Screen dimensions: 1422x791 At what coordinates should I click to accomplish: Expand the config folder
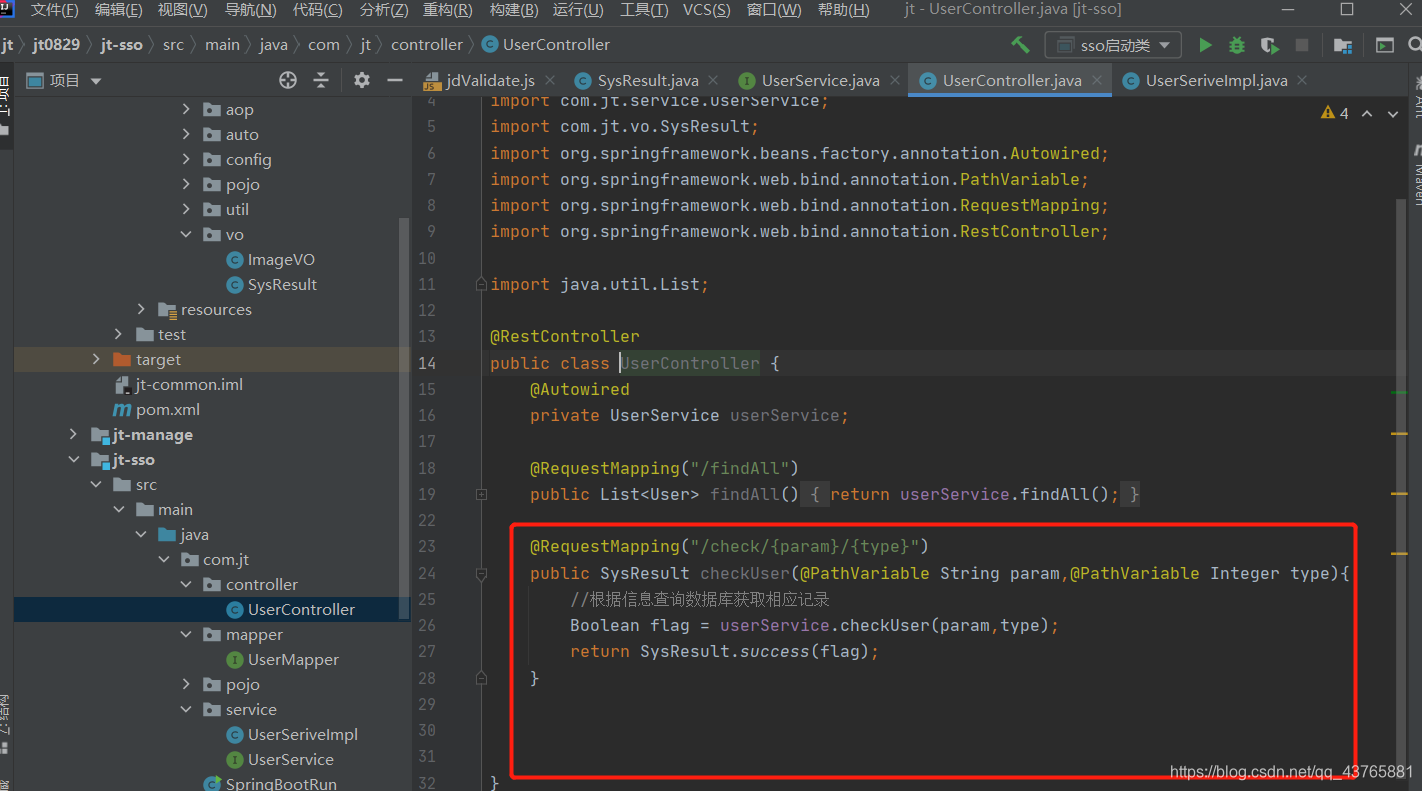click(186, 159)
